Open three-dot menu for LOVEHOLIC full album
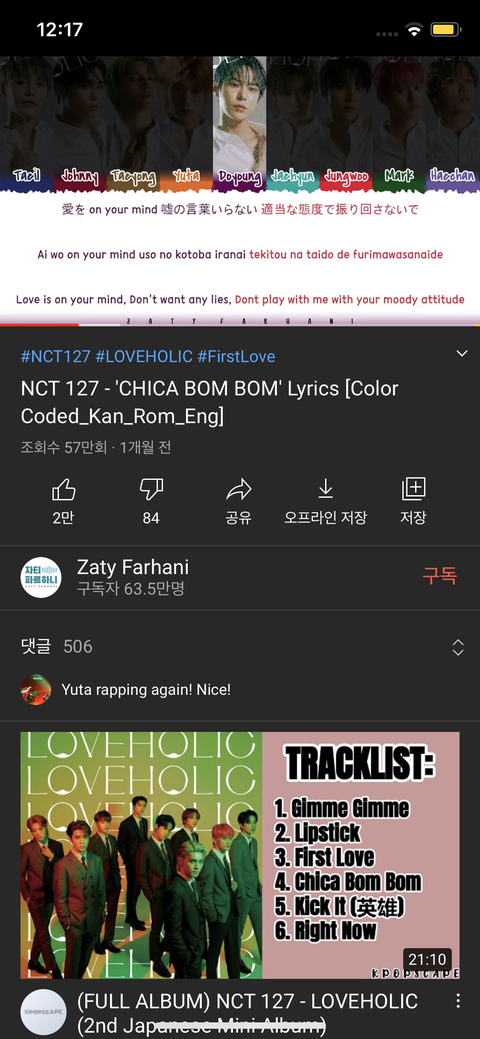This screenshot has height=1039, width=480. point(457,1001)
